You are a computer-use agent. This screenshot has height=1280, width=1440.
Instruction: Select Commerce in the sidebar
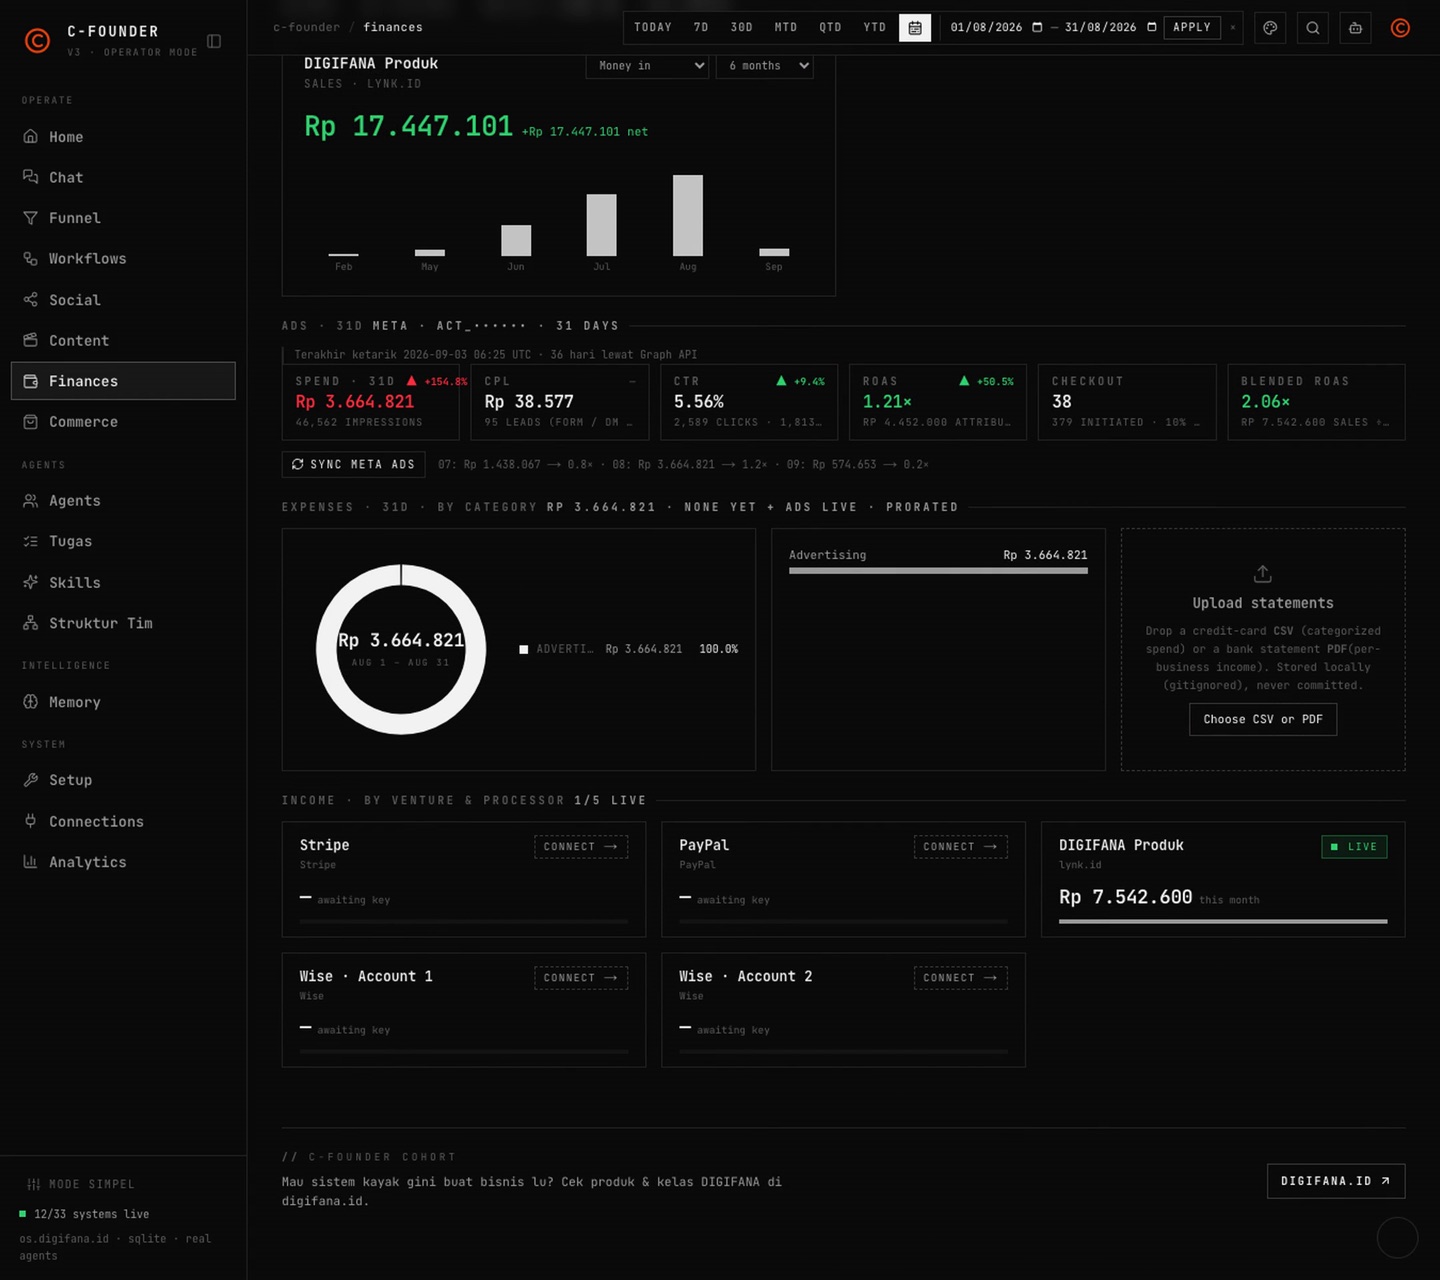tap(123, 422)
